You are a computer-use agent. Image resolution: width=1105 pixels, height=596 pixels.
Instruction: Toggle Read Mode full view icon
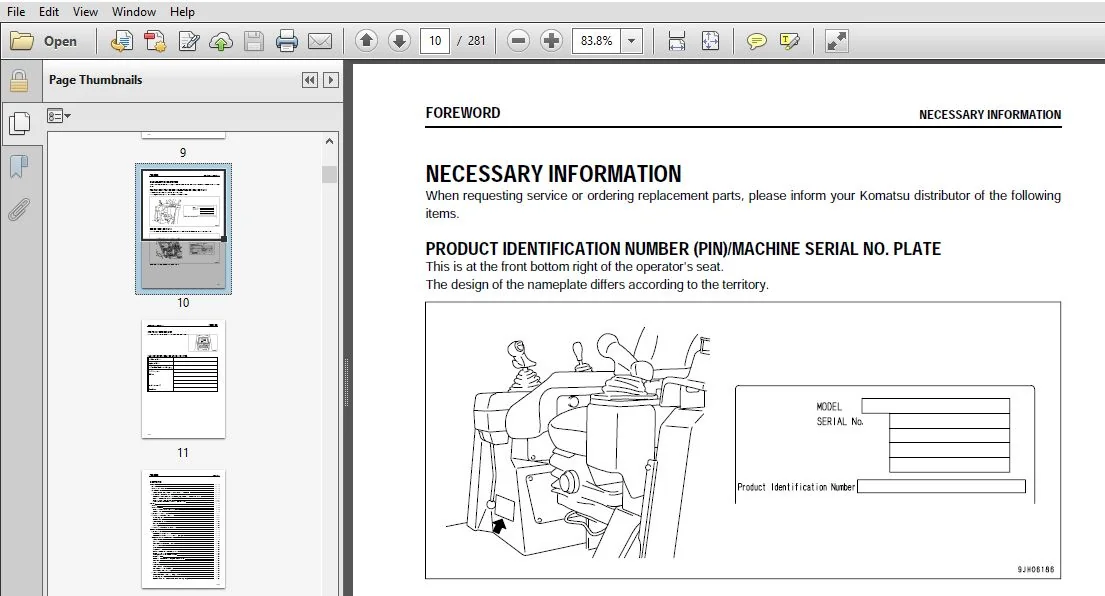(837, 41)
